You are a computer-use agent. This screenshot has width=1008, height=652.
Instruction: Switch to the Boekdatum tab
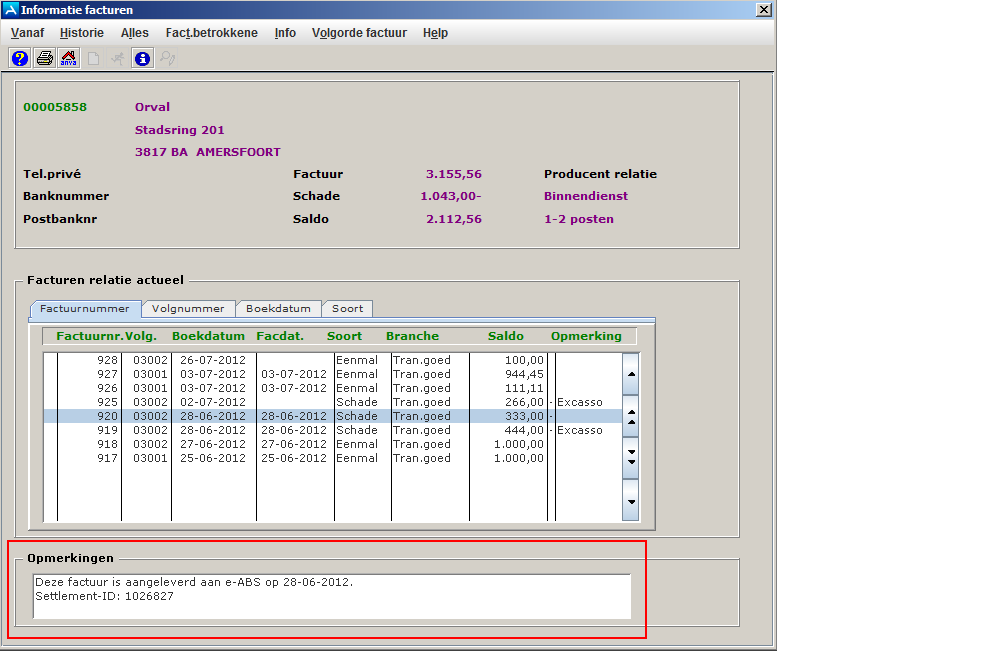tap(279, 309)
